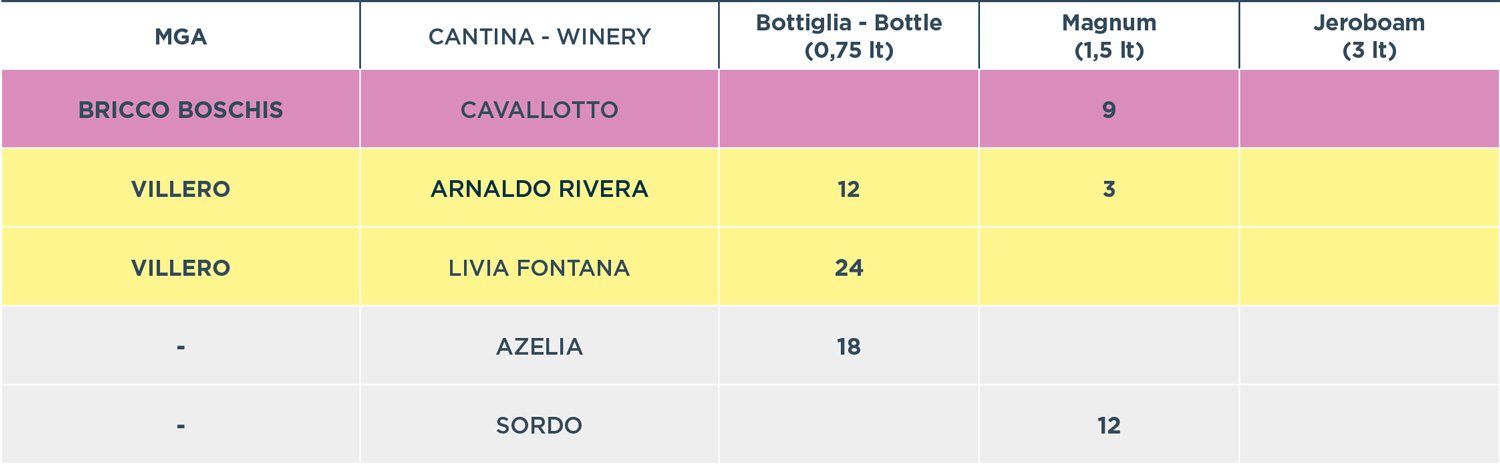Screen dimensions: 1500x464
Task: Select the Bottiglia - Bottle (0,75 lt) header
Action: (x=849, y=37)
